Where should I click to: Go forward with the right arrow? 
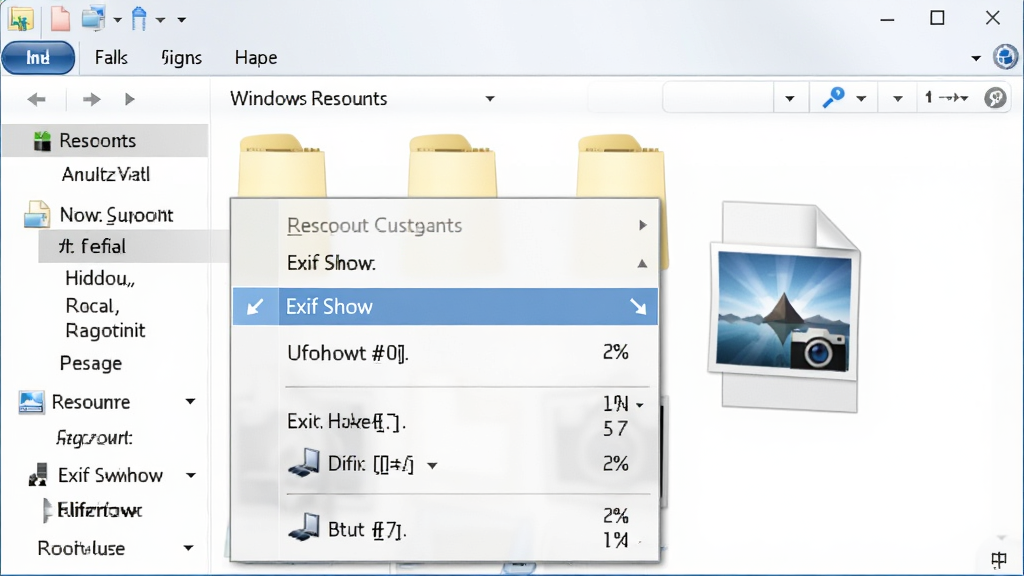tap(91, 99)
